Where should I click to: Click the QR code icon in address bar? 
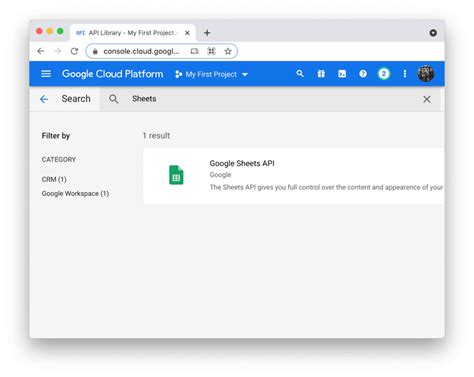211,51
